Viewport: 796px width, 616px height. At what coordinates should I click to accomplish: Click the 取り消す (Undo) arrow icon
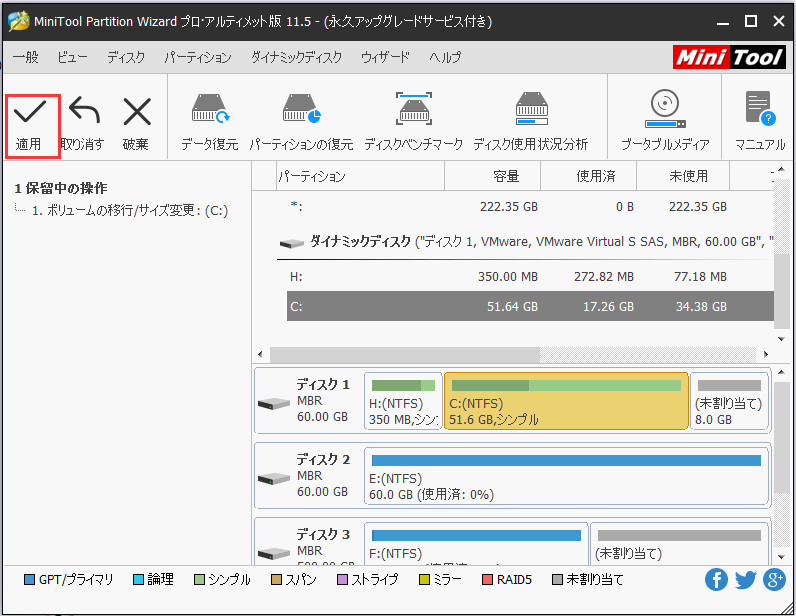(83, 113)
